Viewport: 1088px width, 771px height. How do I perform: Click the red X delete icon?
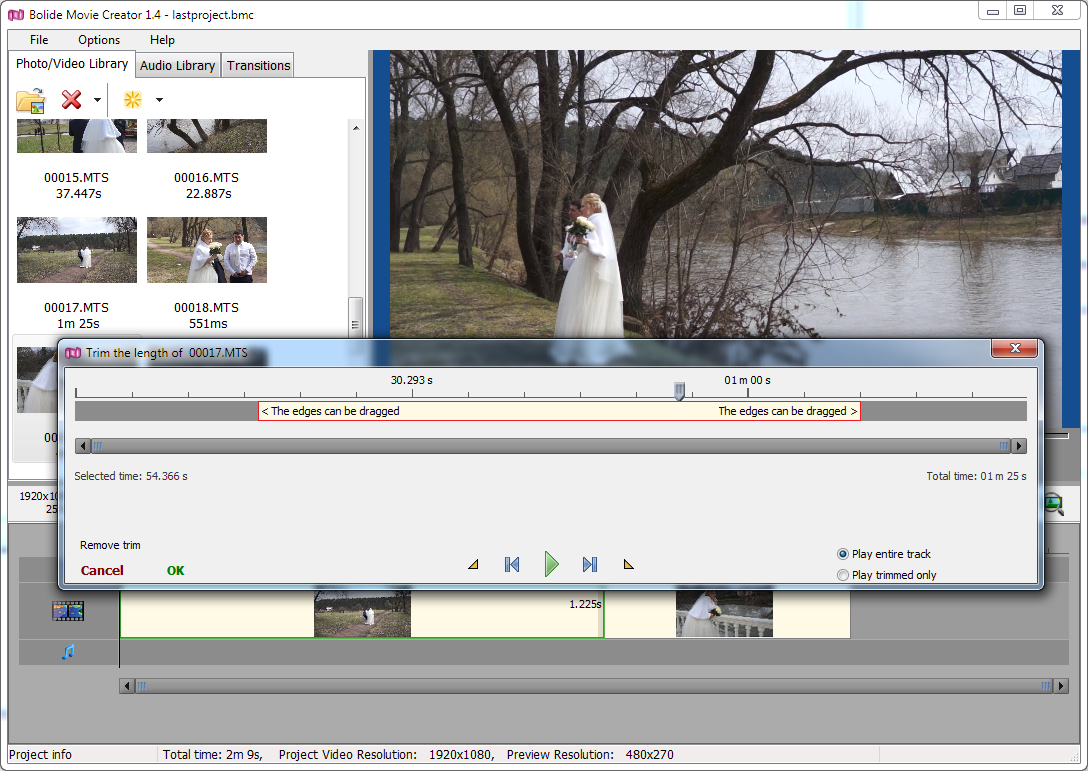71,100
